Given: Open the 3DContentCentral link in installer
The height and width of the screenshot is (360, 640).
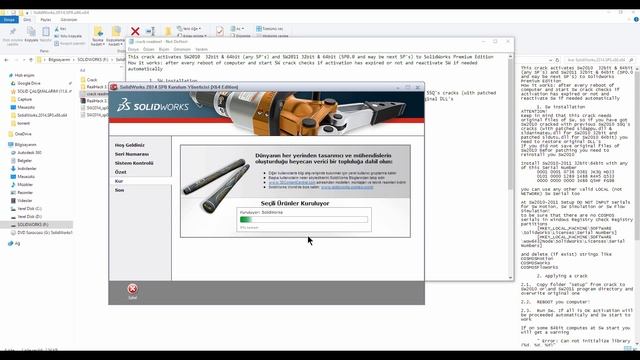Looking at the screenshot, I should click(292, 182).
